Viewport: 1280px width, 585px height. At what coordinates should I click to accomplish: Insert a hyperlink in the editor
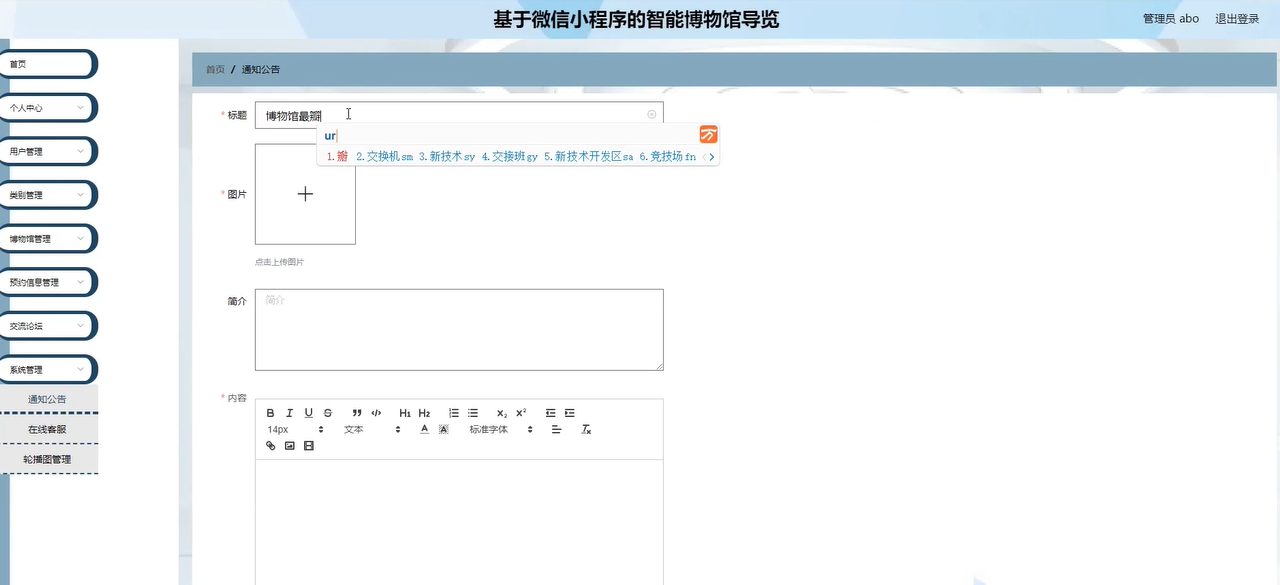[x=270, y=446]
